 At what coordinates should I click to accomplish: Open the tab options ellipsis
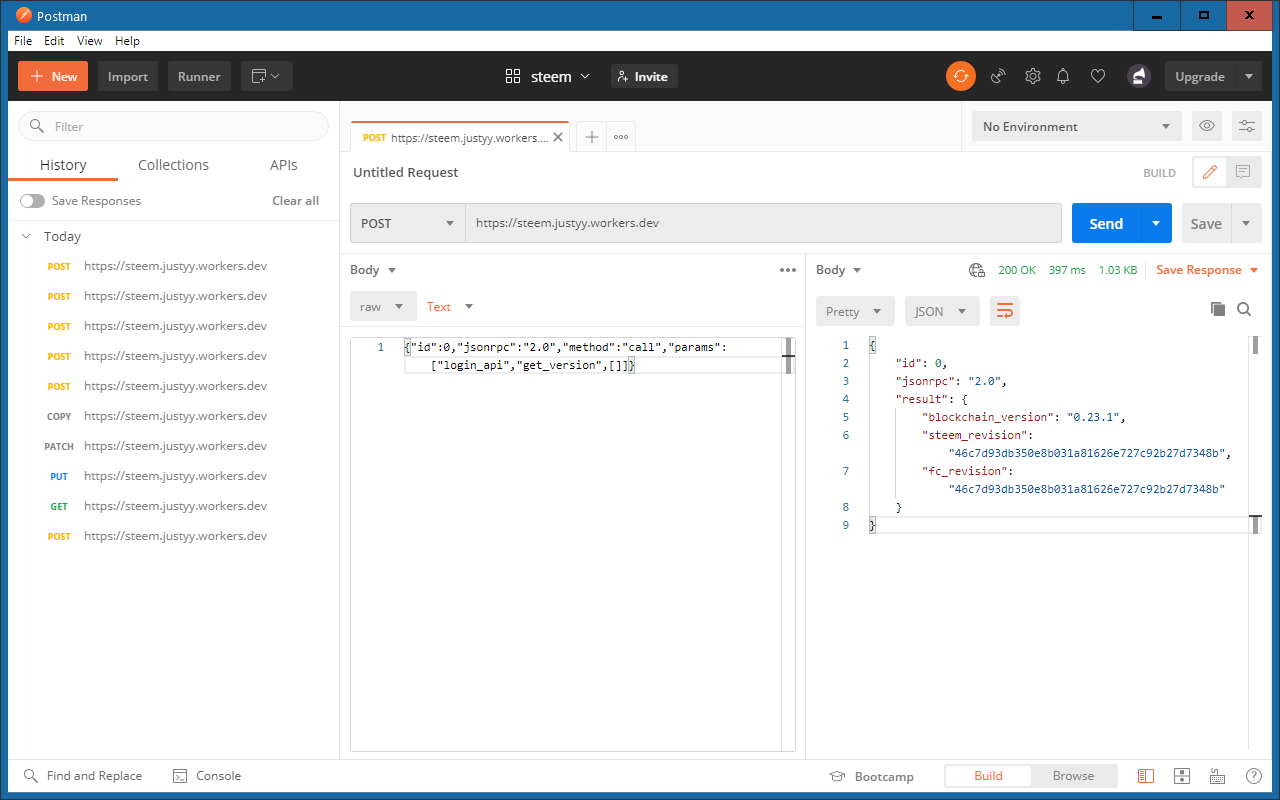click(x=621, y=137)
